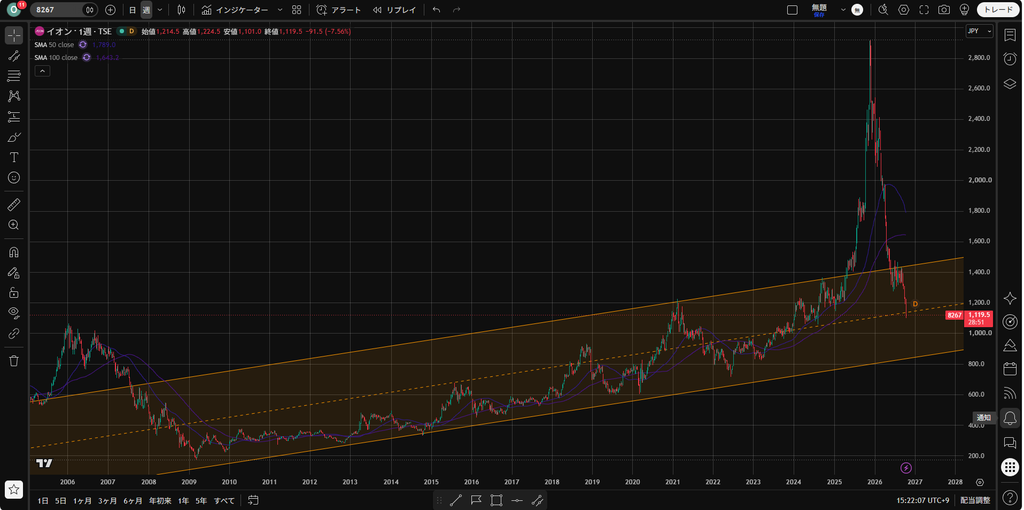Screen dimensions: 1024x510
Task: Click compare or add symbol plus icon
Action: (x=110, y=10)
